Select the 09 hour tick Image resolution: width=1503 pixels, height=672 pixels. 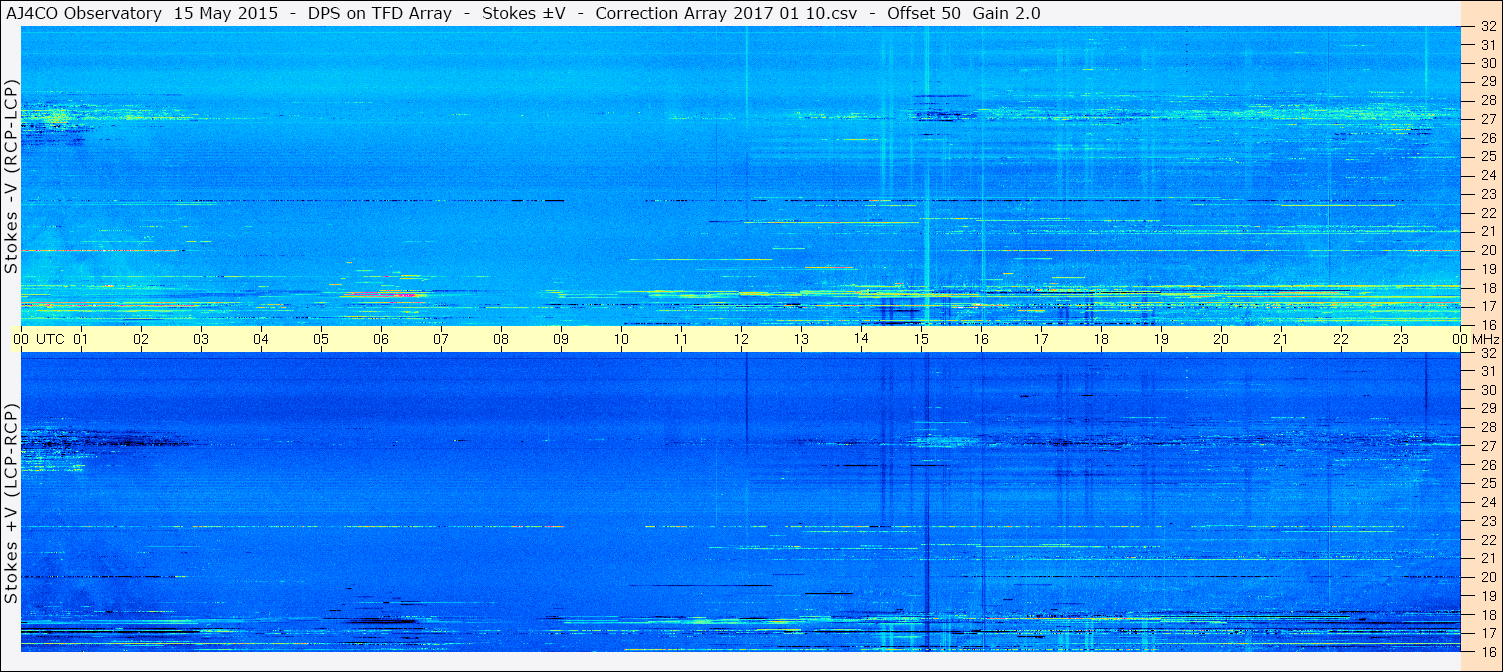pos(561,340)
